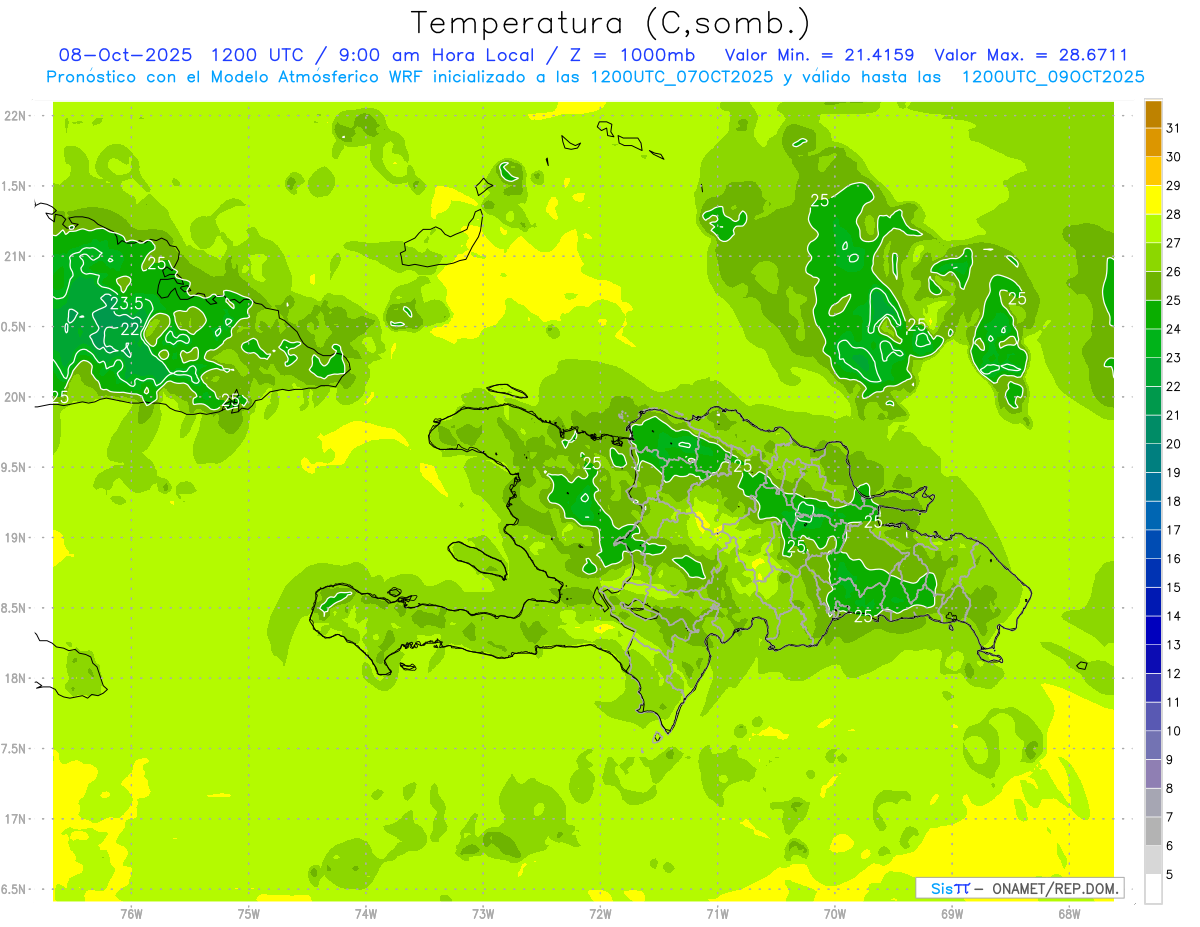The width and height of the screenshot is (1200, 927).
Task: Select the 68W longitude axis label
Action: (x=1069, y=913)
